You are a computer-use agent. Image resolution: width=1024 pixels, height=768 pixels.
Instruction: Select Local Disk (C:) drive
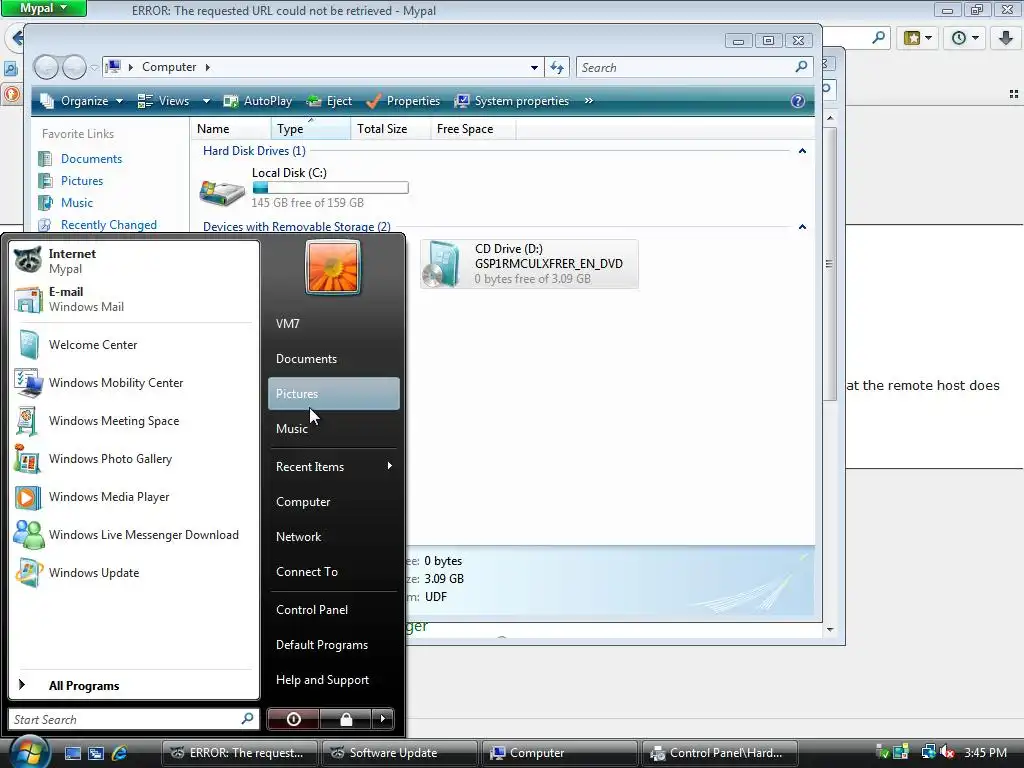[306, 188]
